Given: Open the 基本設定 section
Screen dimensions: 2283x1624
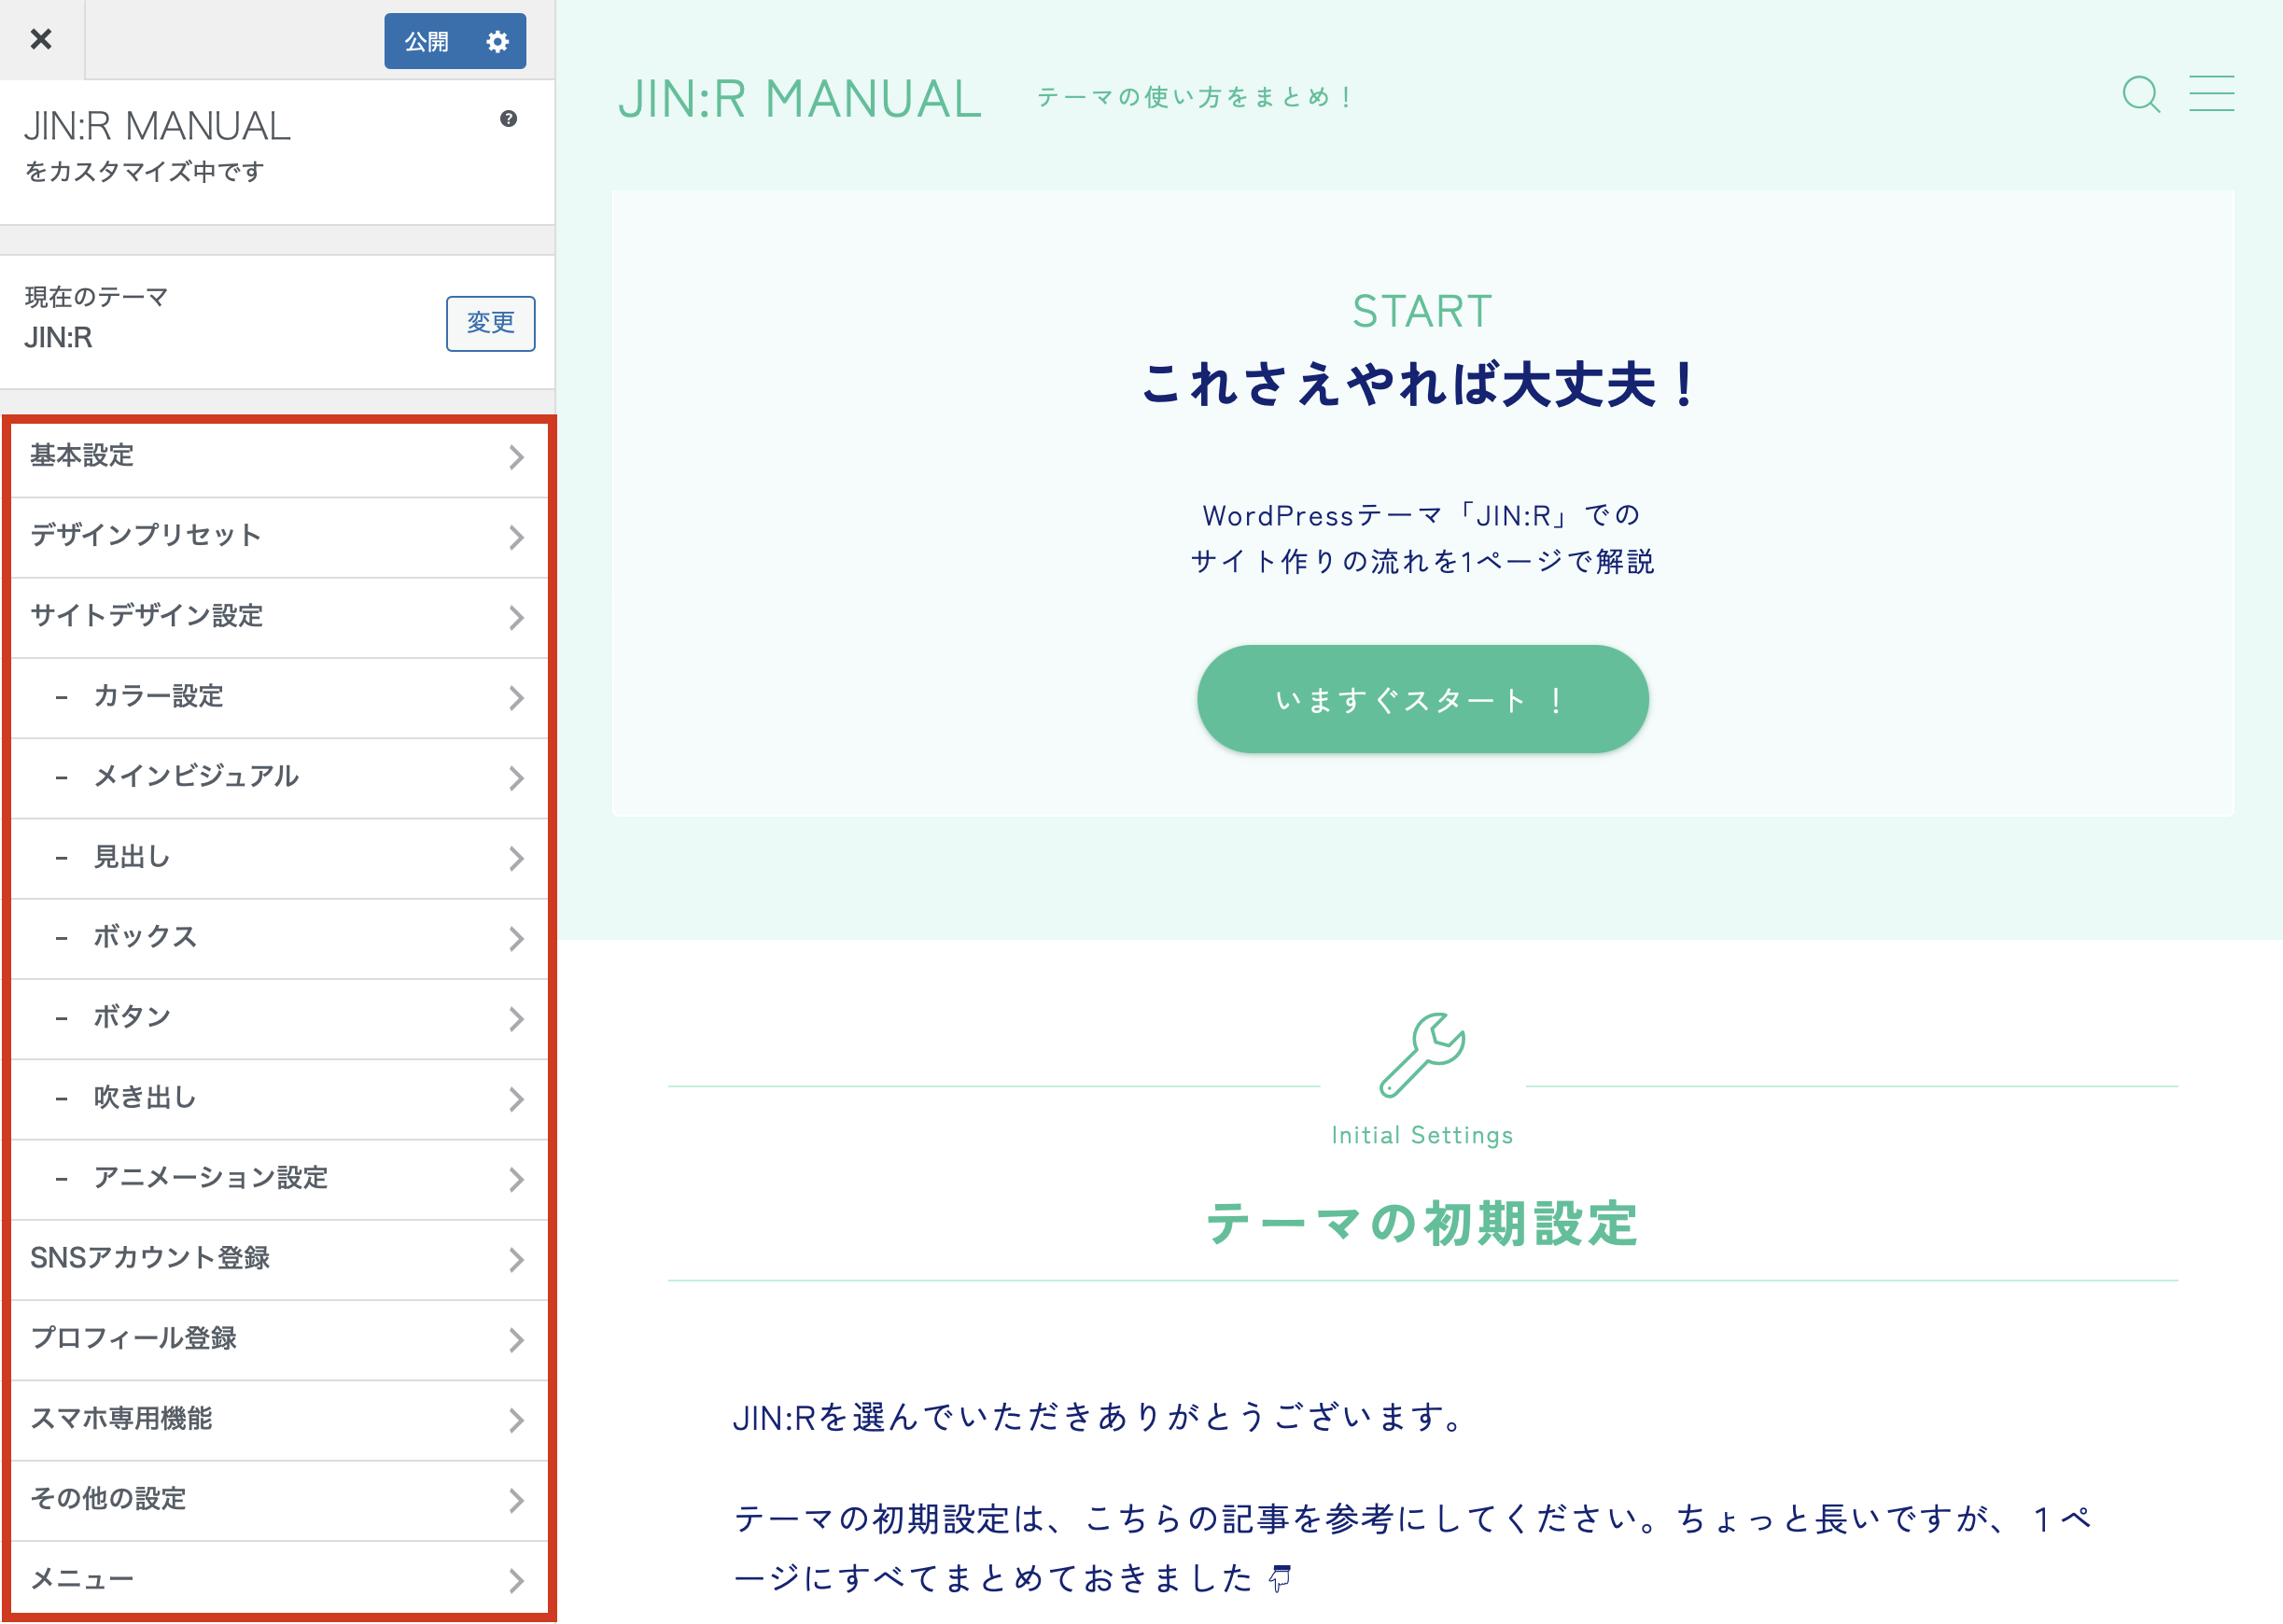Looking at the screenshot, I should click(279, 457).
